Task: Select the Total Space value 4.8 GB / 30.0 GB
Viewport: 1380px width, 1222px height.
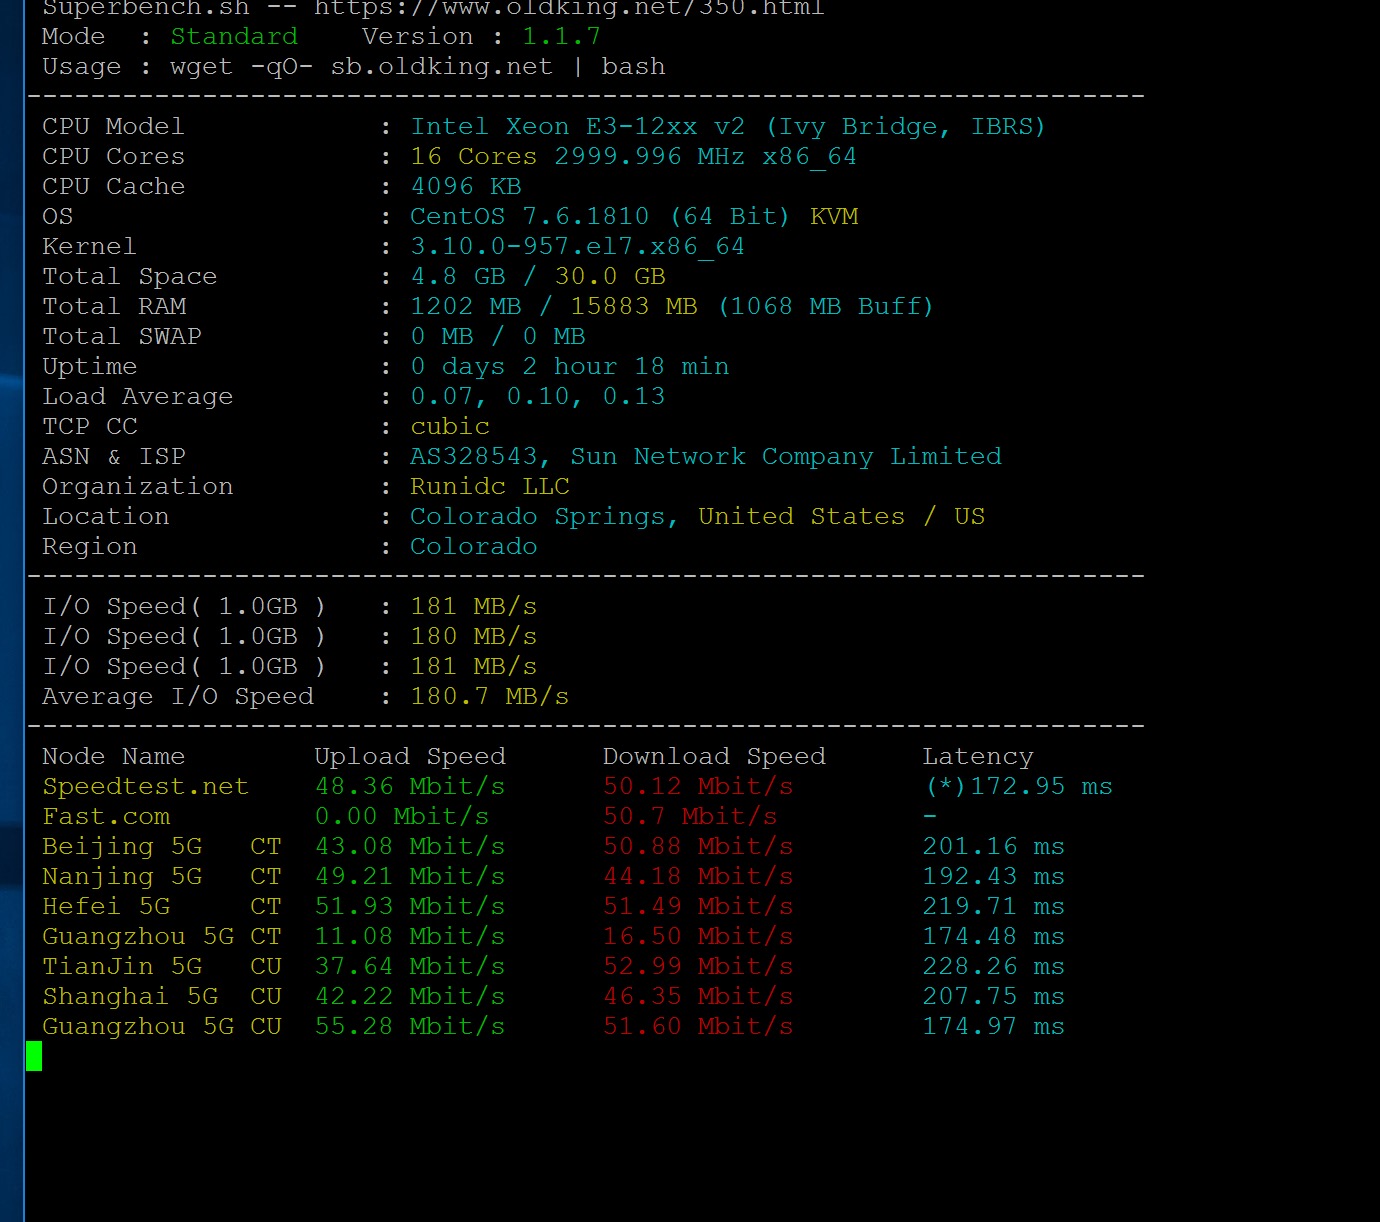Action: (x=538, y=277)
